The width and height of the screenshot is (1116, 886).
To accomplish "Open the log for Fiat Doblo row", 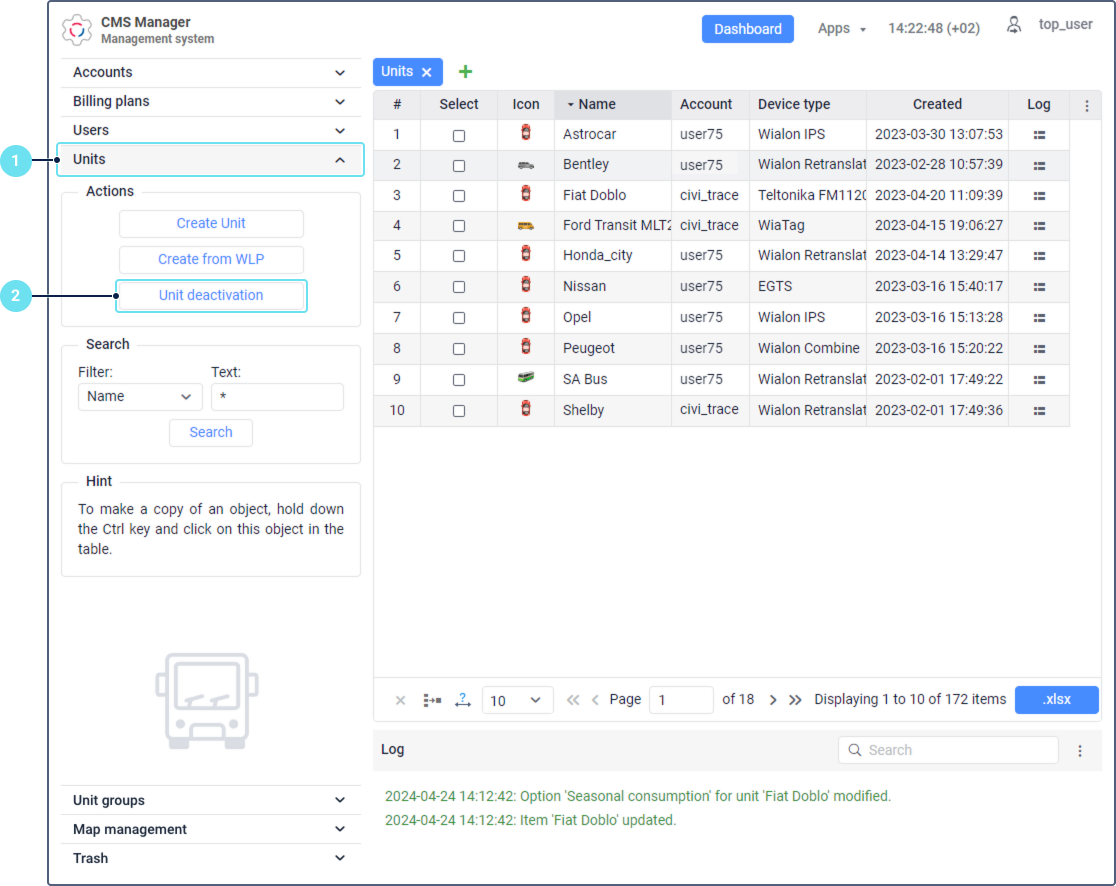I will click(1039, 196).
